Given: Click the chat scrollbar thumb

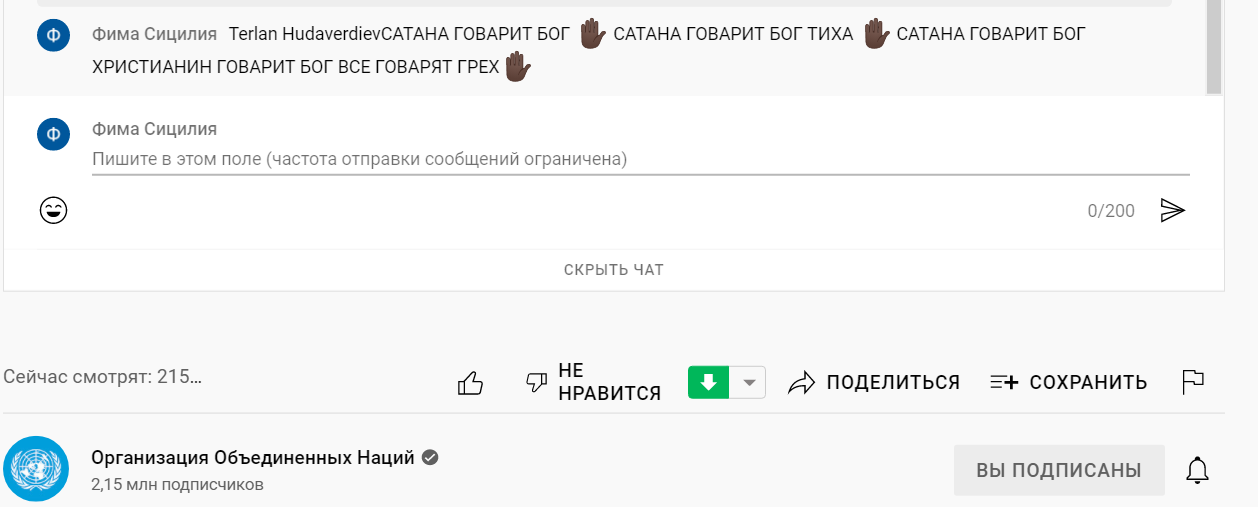Looking at the screenshot, I should tap(1213, 45).
